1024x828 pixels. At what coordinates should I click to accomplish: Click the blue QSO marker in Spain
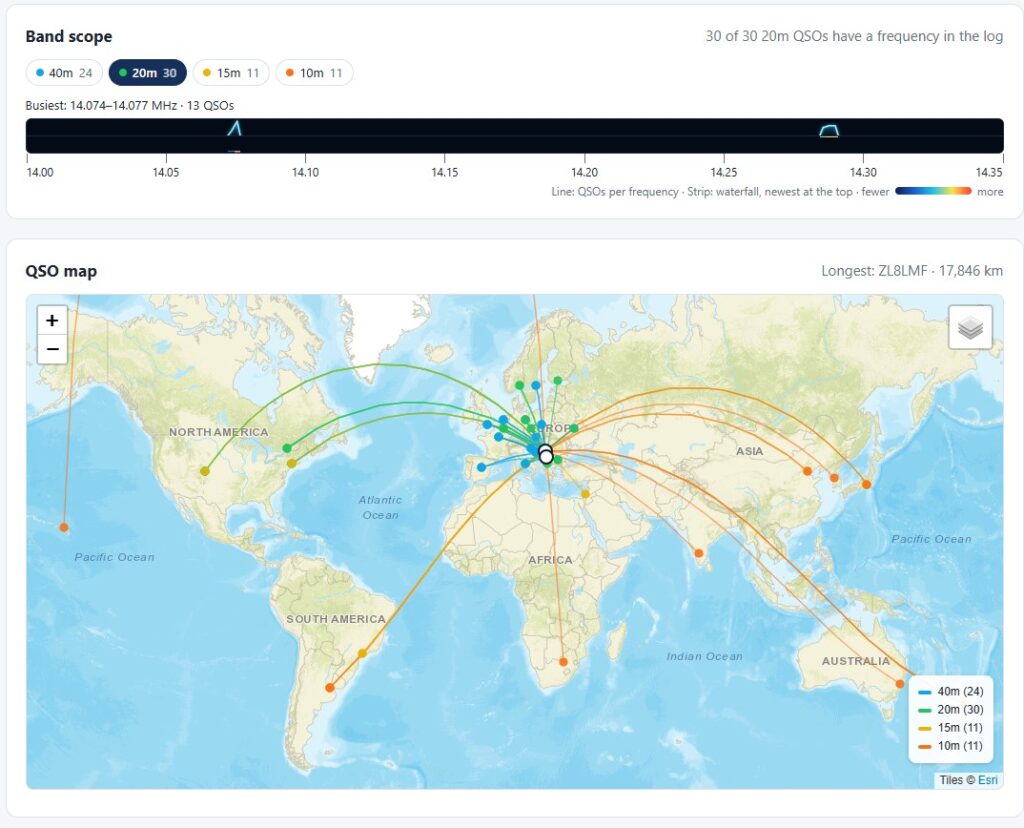coord(481,468)
